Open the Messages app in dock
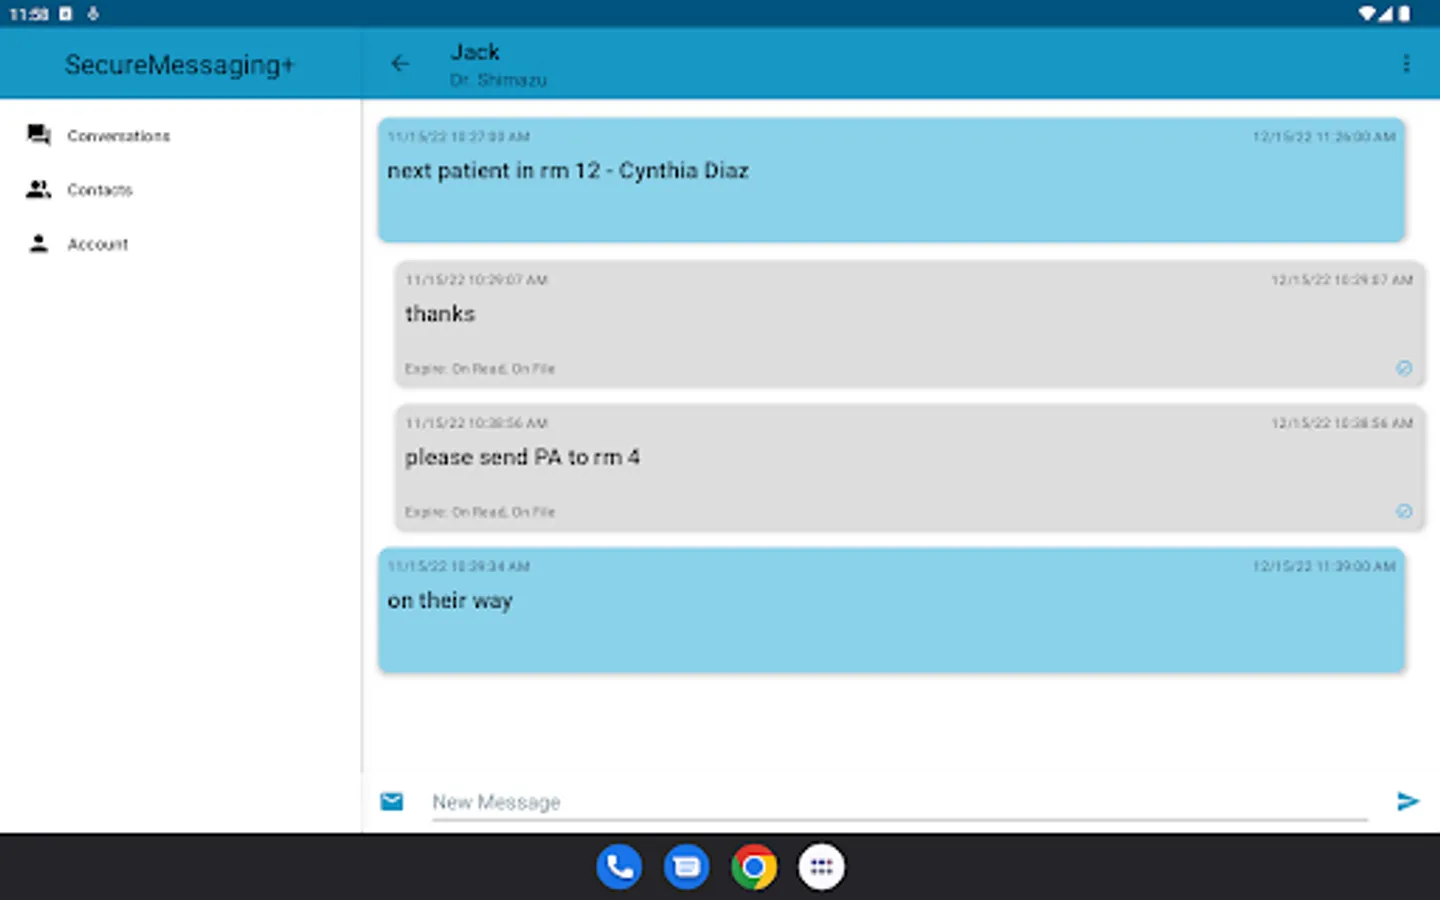This screenshot has height=900, width=1440. pos(687,867)
